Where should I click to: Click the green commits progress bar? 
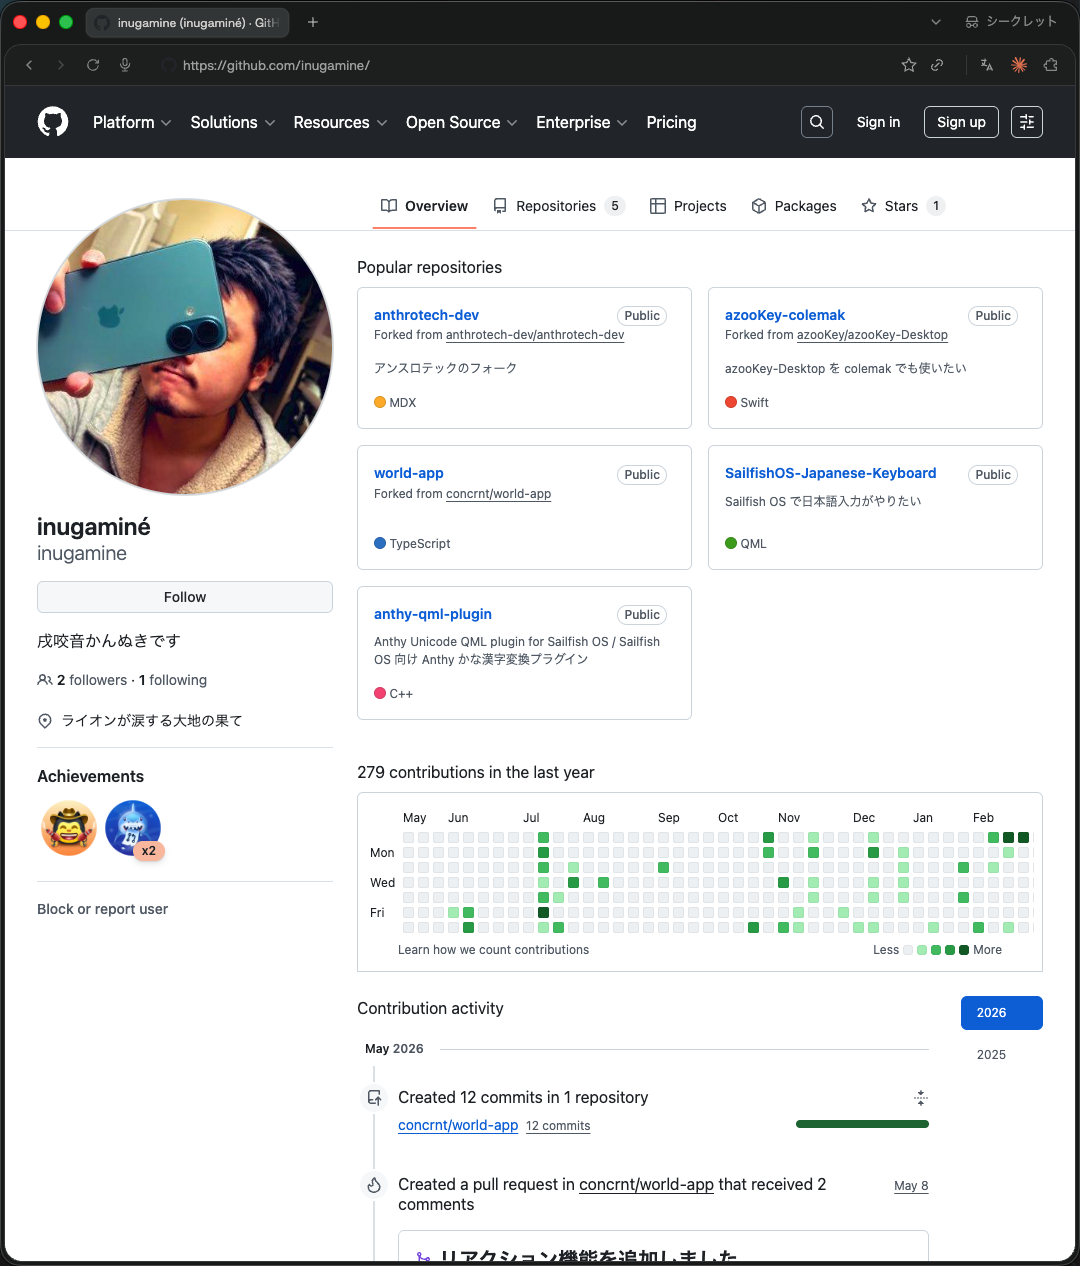[862, 1124]
